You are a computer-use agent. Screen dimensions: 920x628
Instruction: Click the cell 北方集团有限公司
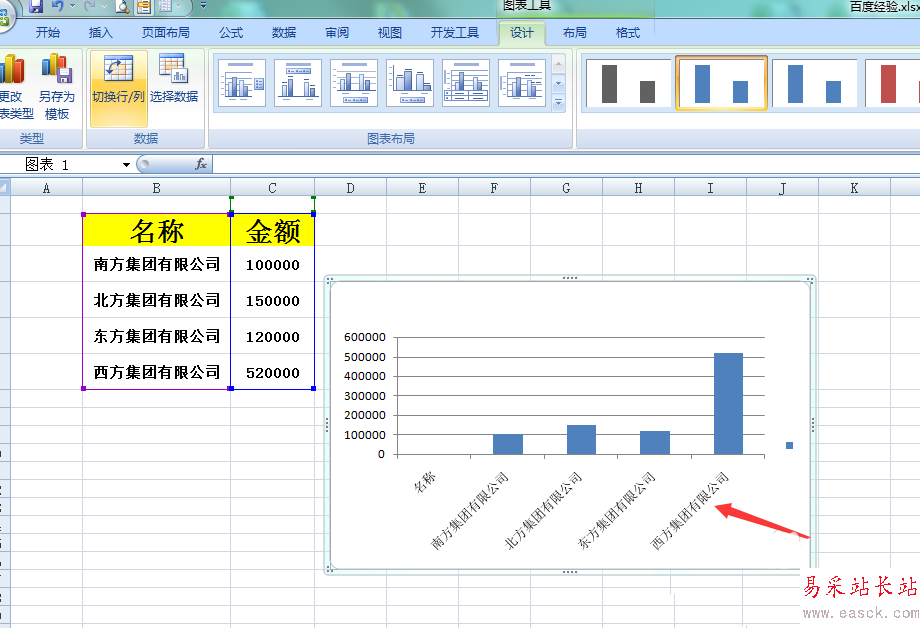157,300
